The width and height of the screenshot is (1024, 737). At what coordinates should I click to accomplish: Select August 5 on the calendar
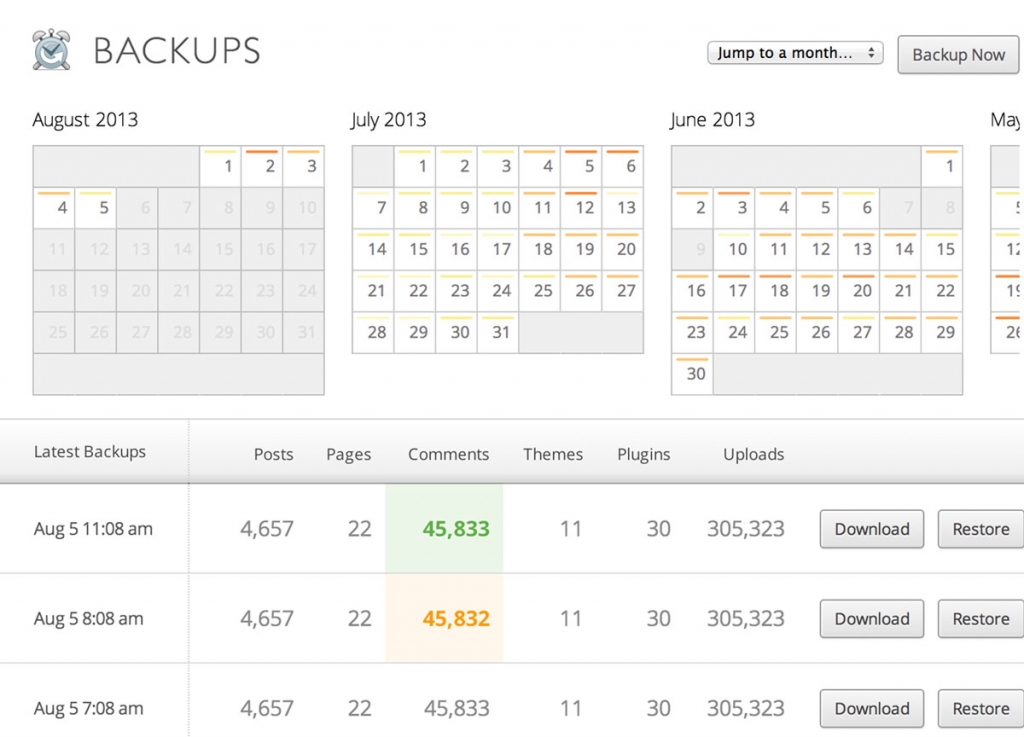click(97, 208)
